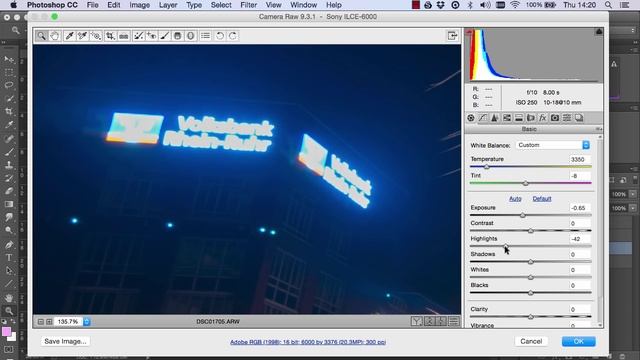Zoom in with the plus button

click(x=49, y=322)
